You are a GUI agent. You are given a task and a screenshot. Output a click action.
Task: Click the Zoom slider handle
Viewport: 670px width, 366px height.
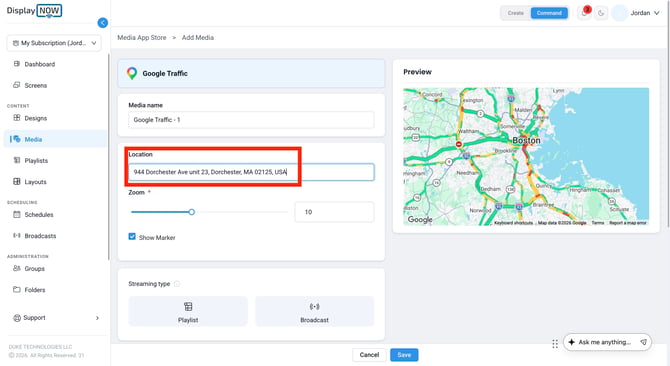192,212
